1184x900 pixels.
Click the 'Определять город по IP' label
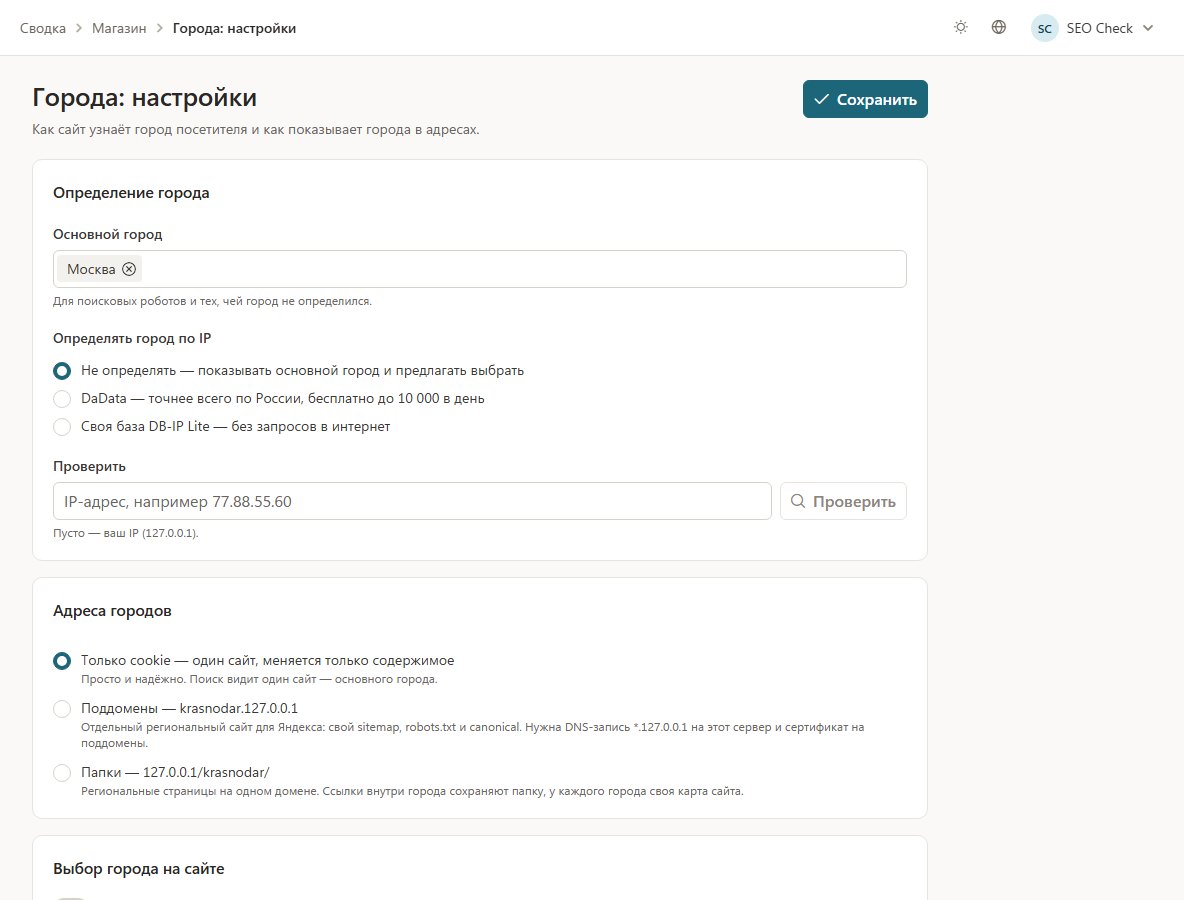coord(132,338)
